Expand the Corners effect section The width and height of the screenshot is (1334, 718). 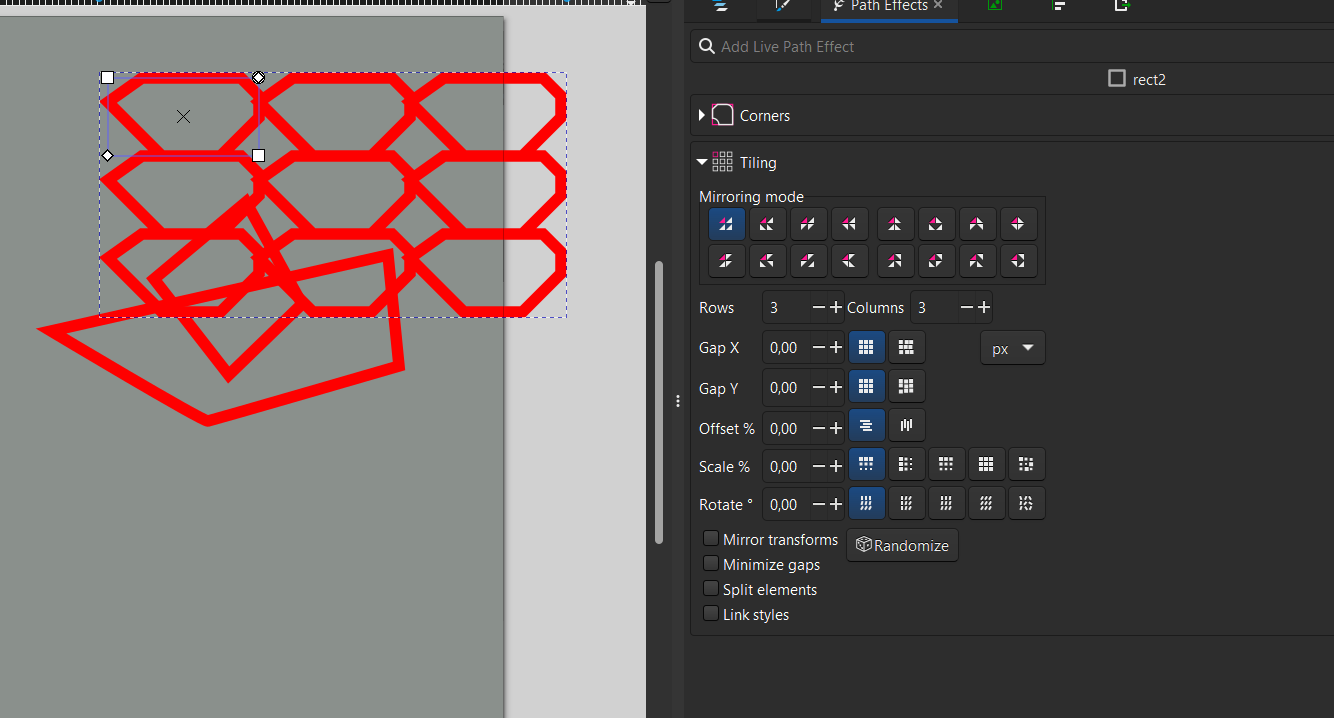point(702,115)
